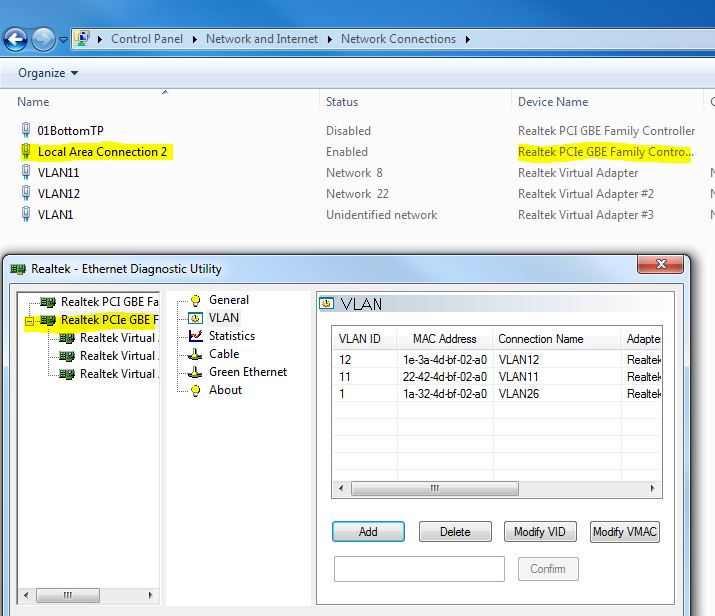
Task: Select the VLAN11 row in VLAN table
Action: (497, 377)
